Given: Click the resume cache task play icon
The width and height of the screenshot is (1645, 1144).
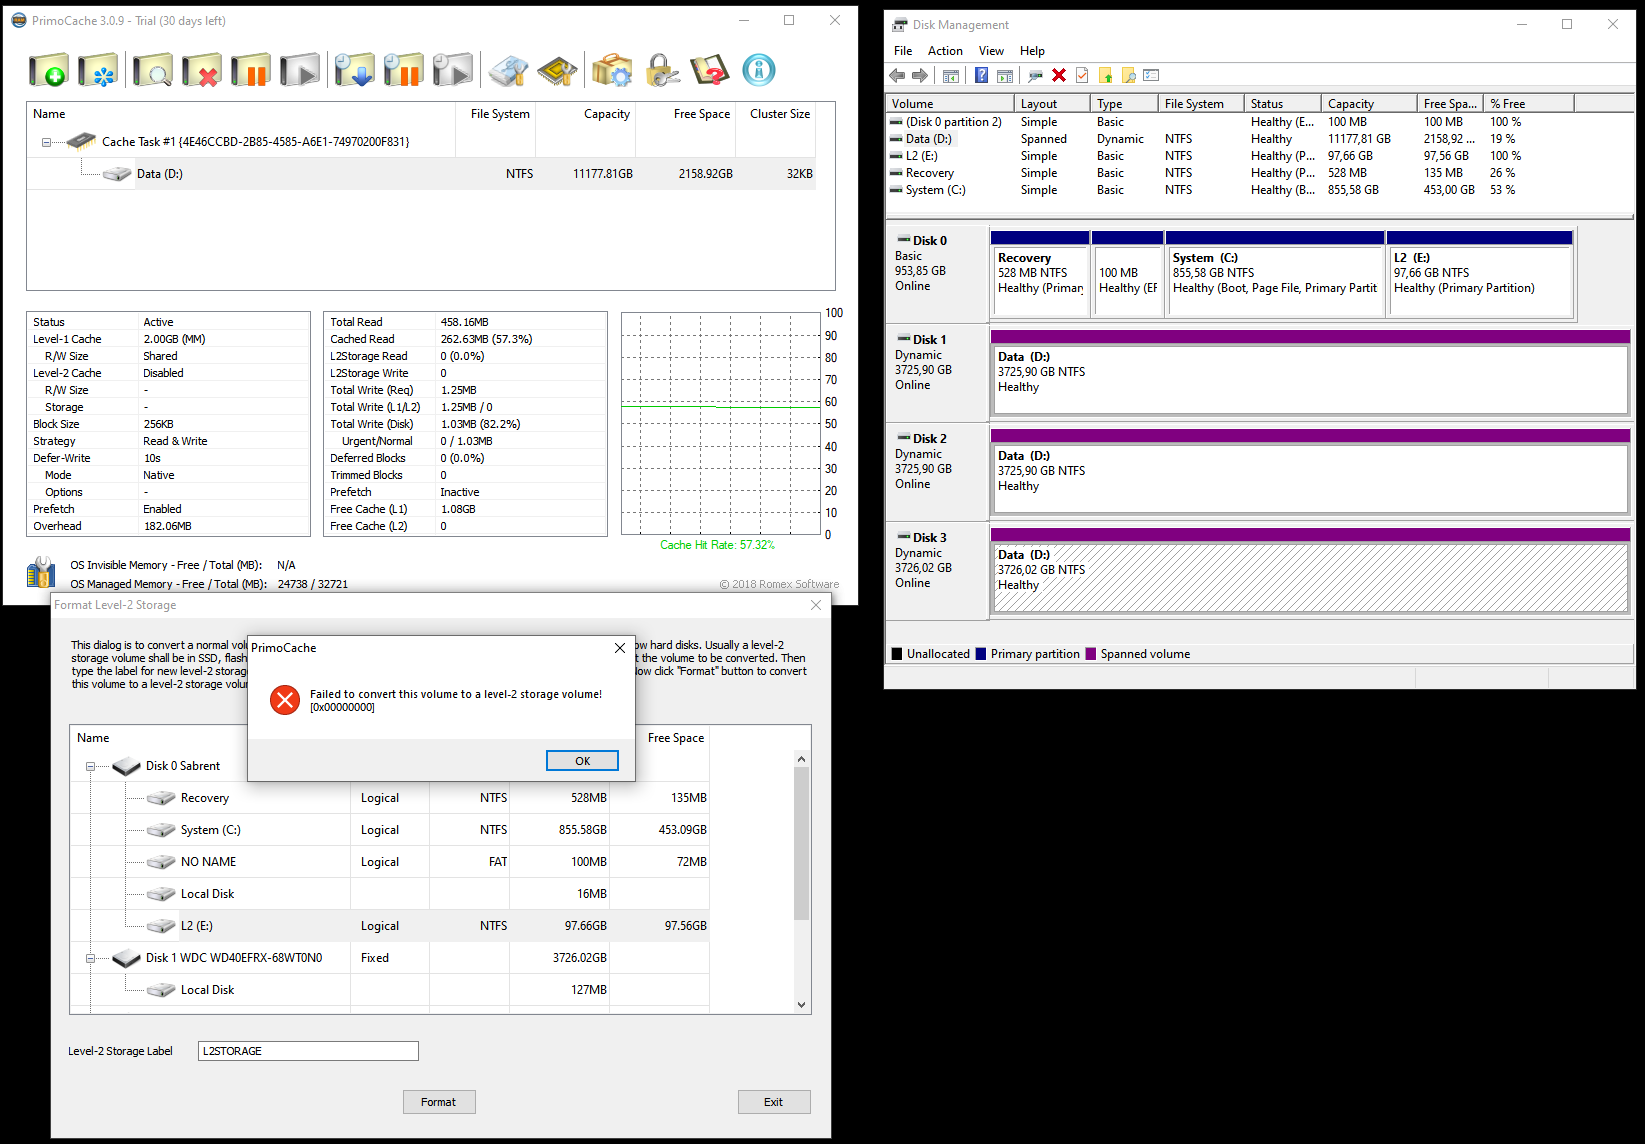Looking at the screenshot, I should 300,70.
